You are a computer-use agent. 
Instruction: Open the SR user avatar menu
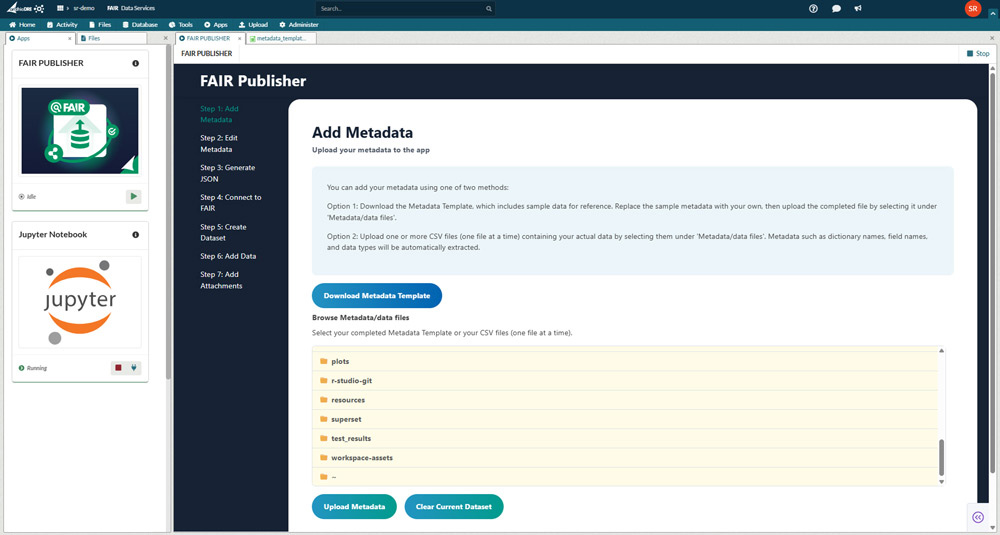click(972, 9)
